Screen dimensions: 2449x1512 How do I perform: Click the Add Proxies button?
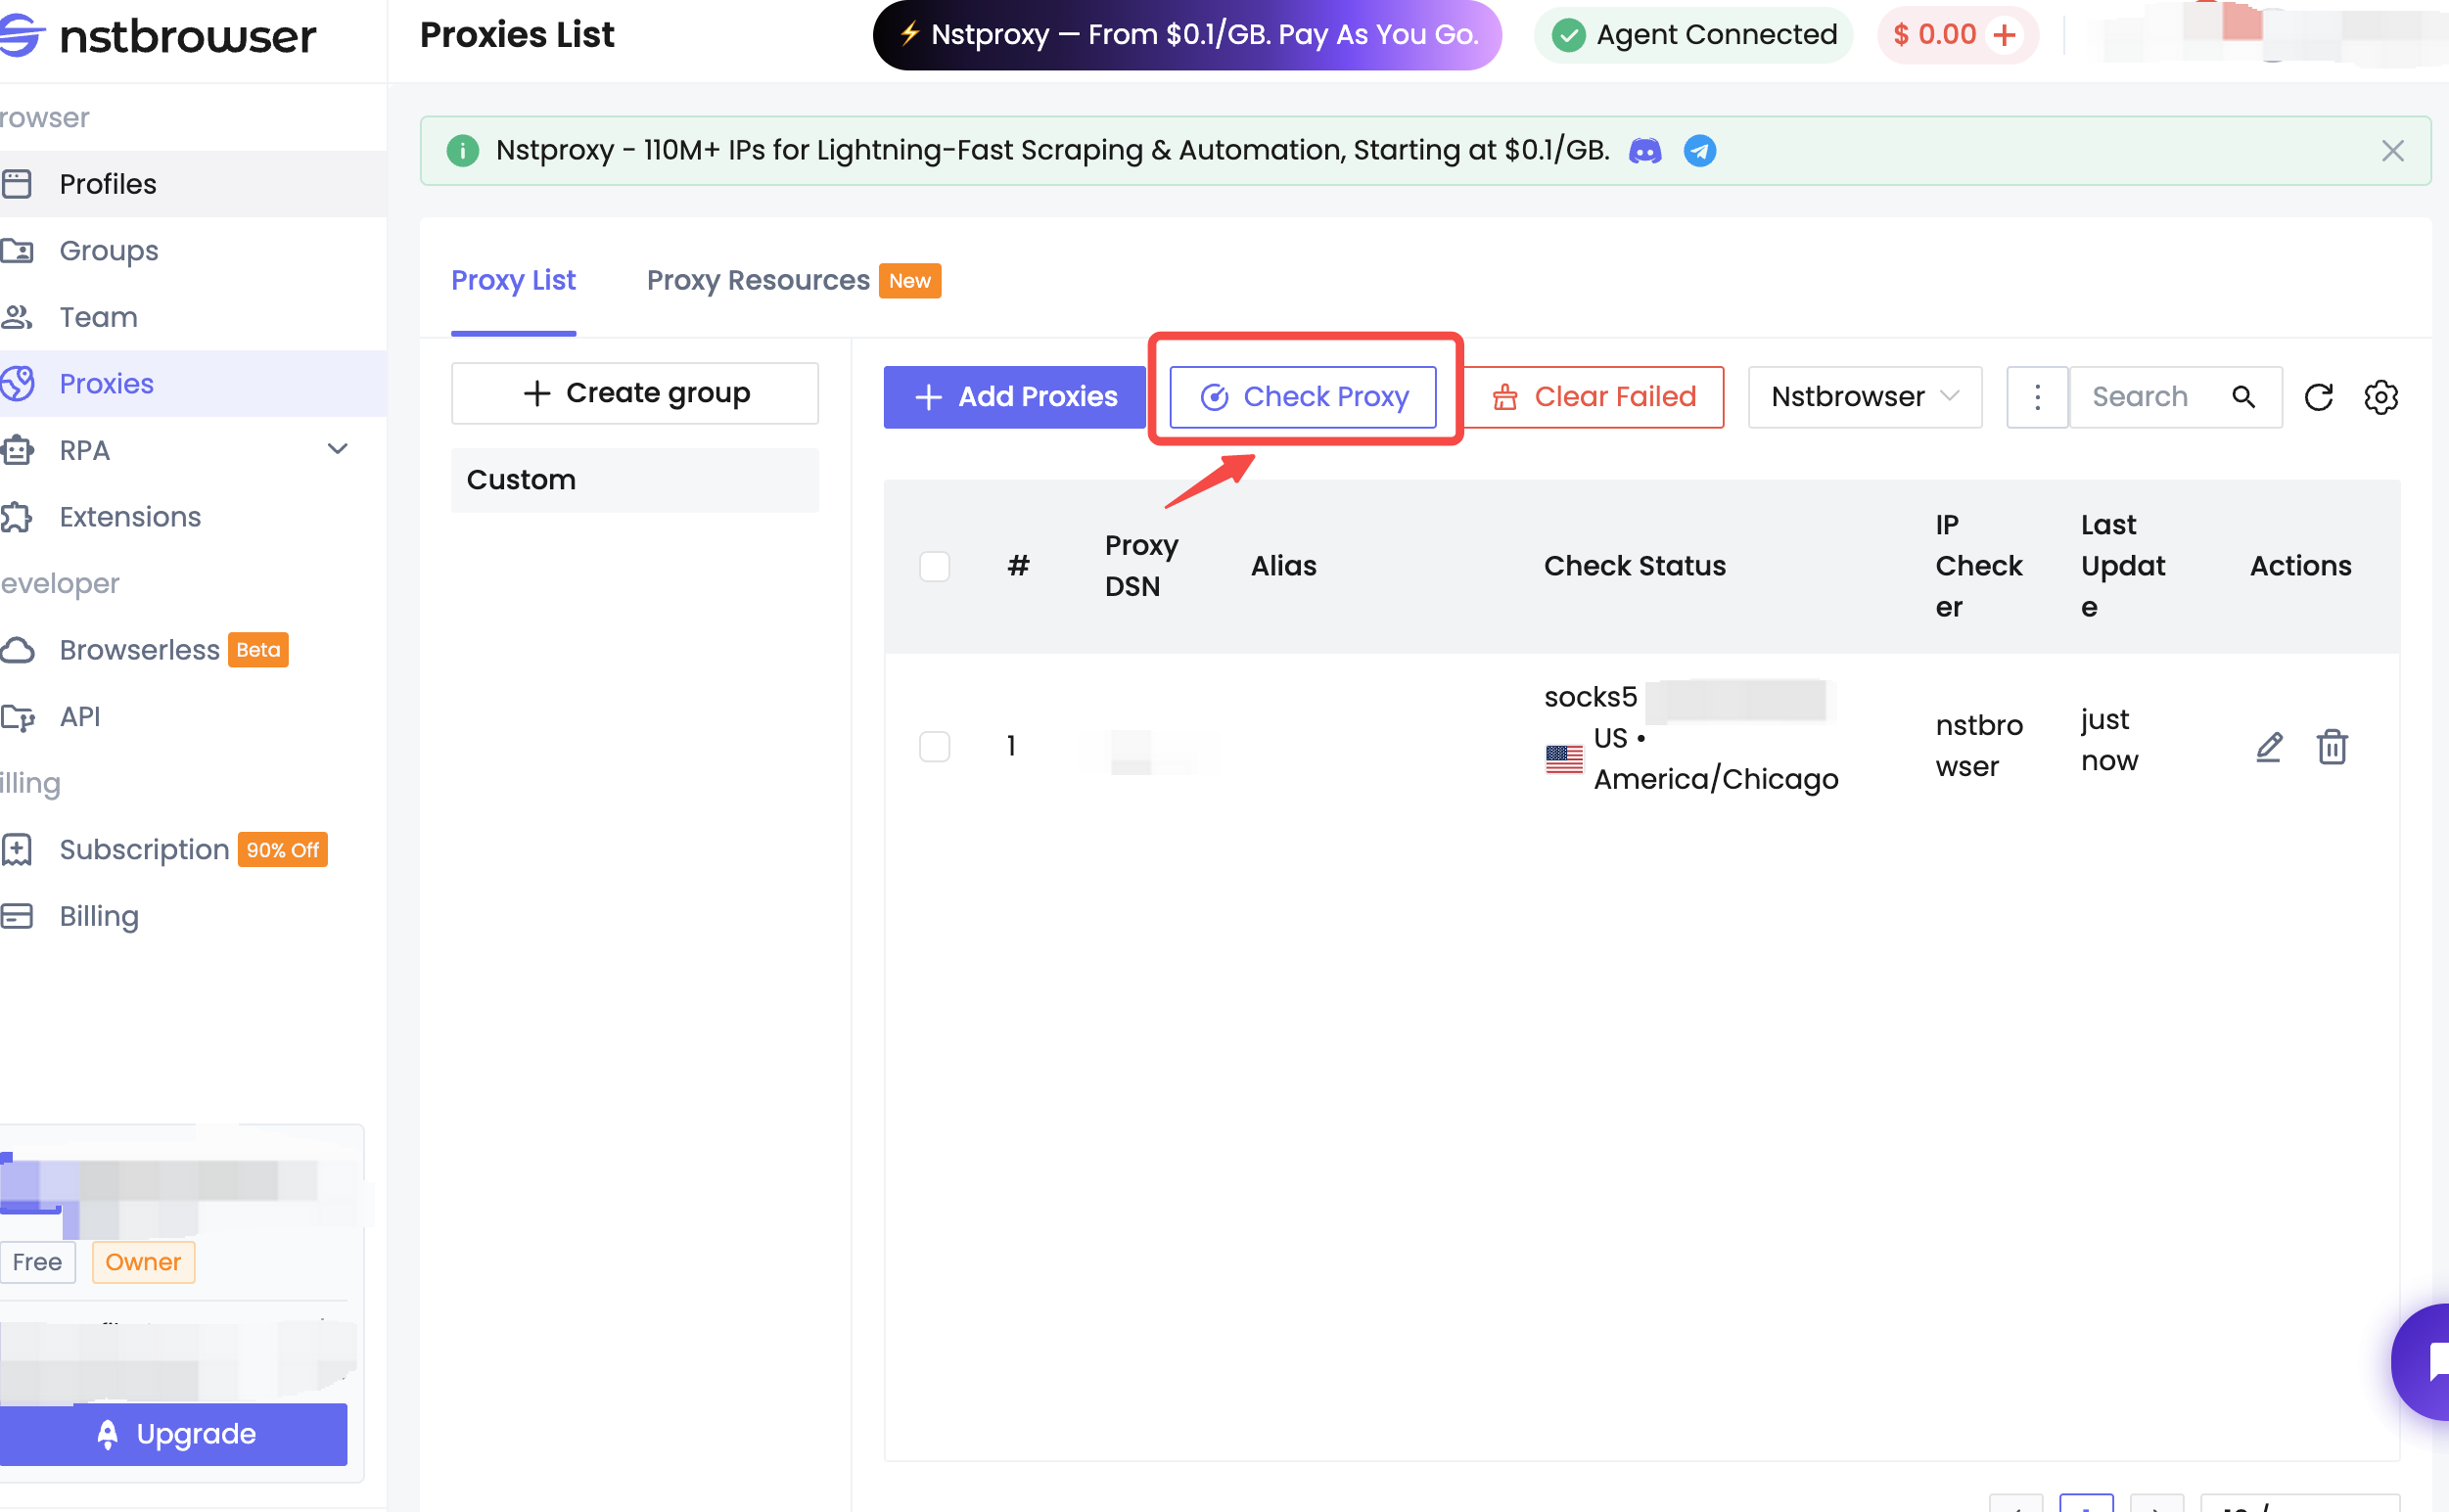[1014, 397]
